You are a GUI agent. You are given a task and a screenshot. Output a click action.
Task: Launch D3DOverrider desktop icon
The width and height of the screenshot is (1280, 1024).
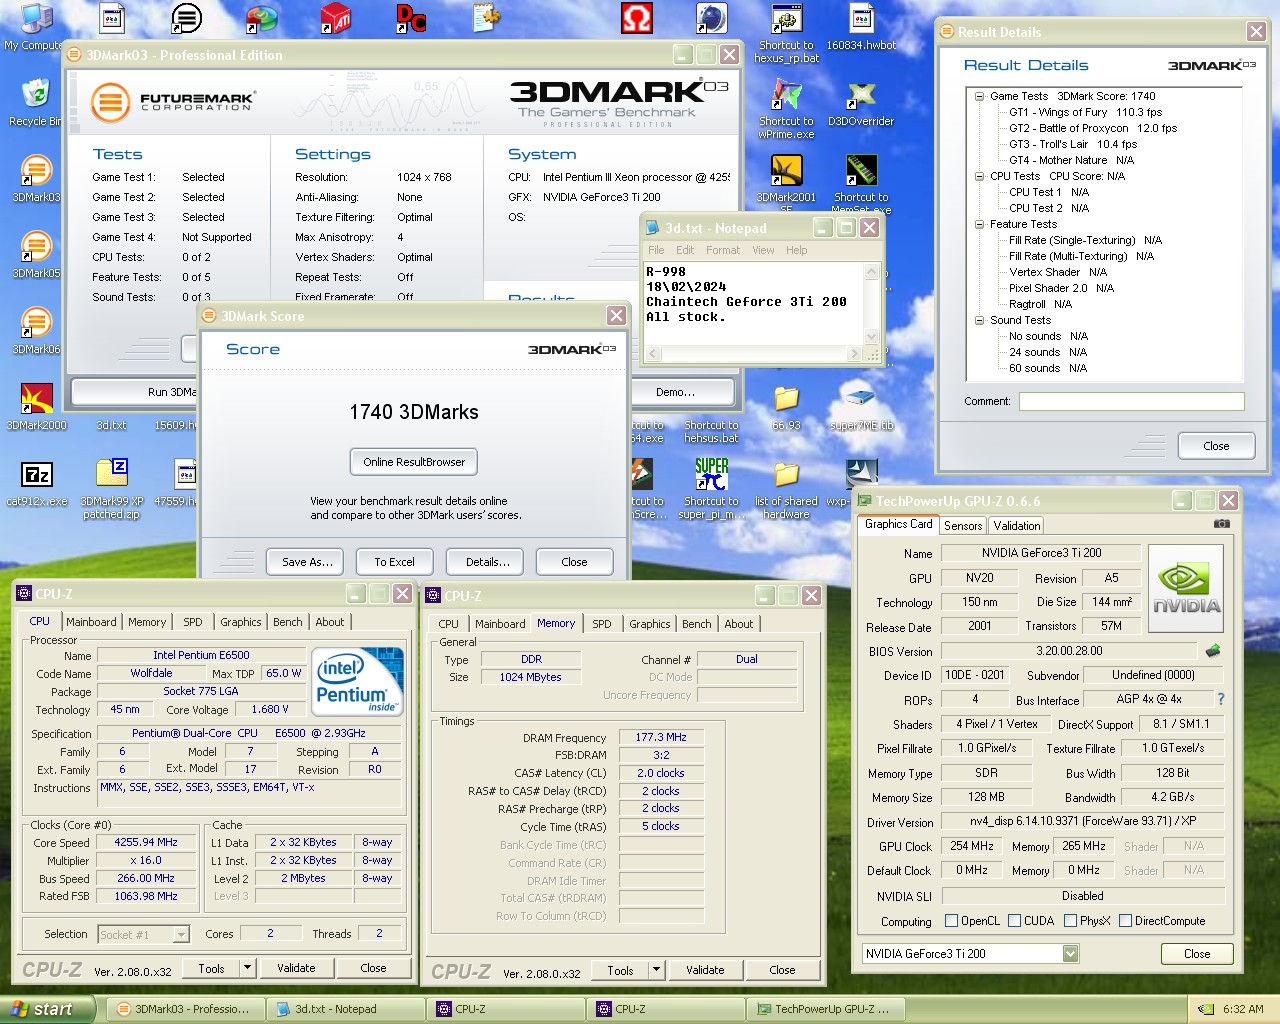pyautogui.click(x=861, y=94)
